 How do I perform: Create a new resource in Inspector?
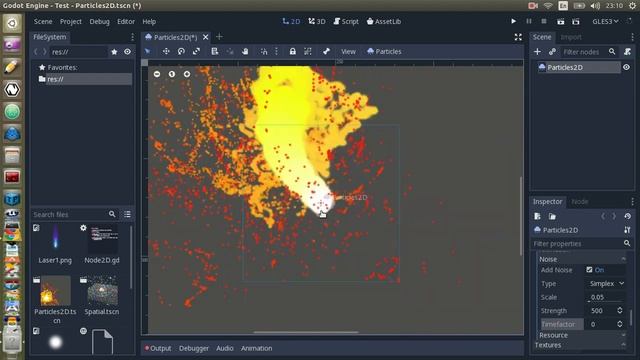pos(537,216)
